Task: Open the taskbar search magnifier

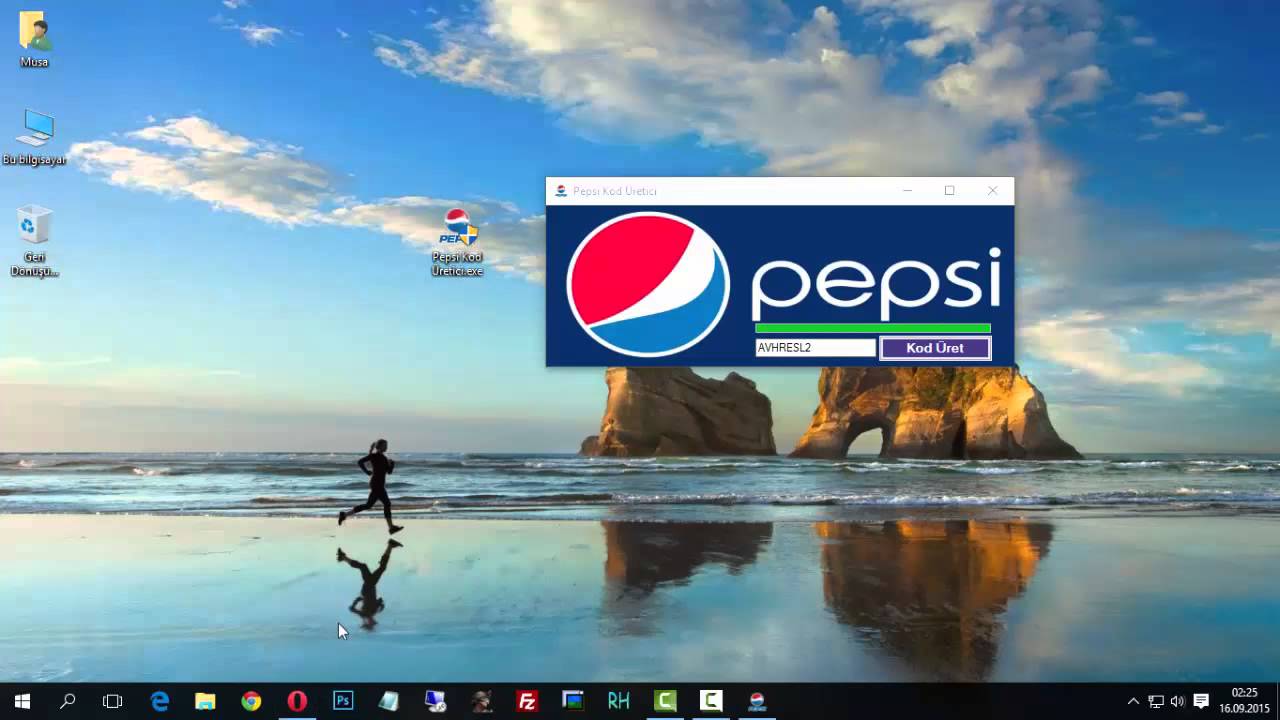Action: 68,701
